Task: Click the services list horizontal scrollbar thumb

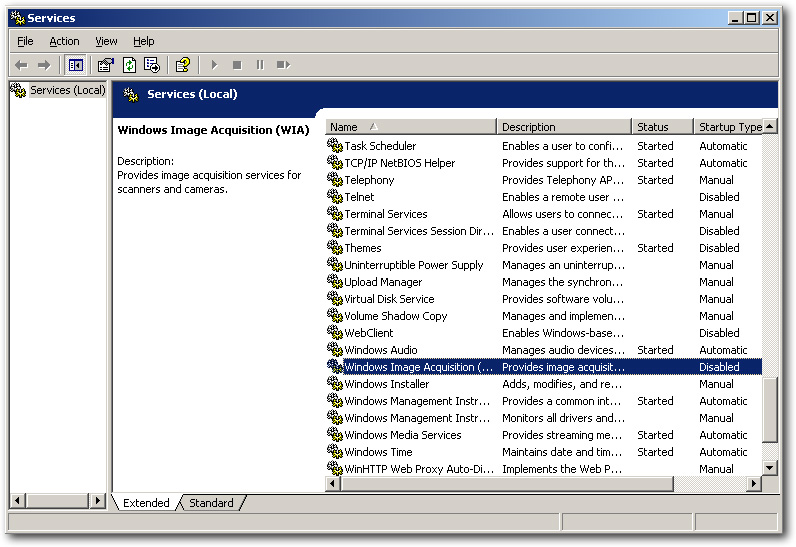Action: [x=507, y=484]
